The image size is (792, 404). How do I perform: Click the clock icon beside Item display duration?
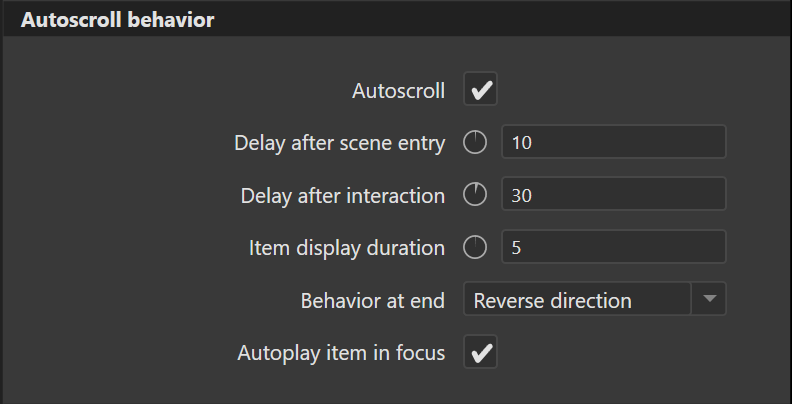coord(475,247)
